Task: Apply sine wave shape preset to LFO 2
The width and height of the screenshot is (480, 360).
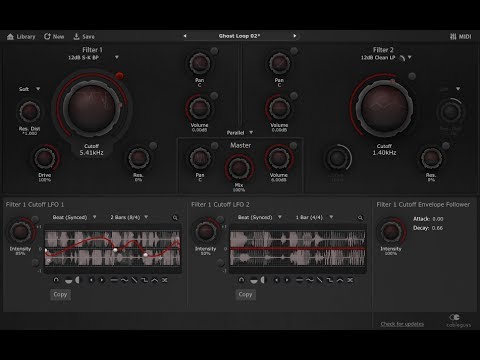Action: (x=310, y=280)
